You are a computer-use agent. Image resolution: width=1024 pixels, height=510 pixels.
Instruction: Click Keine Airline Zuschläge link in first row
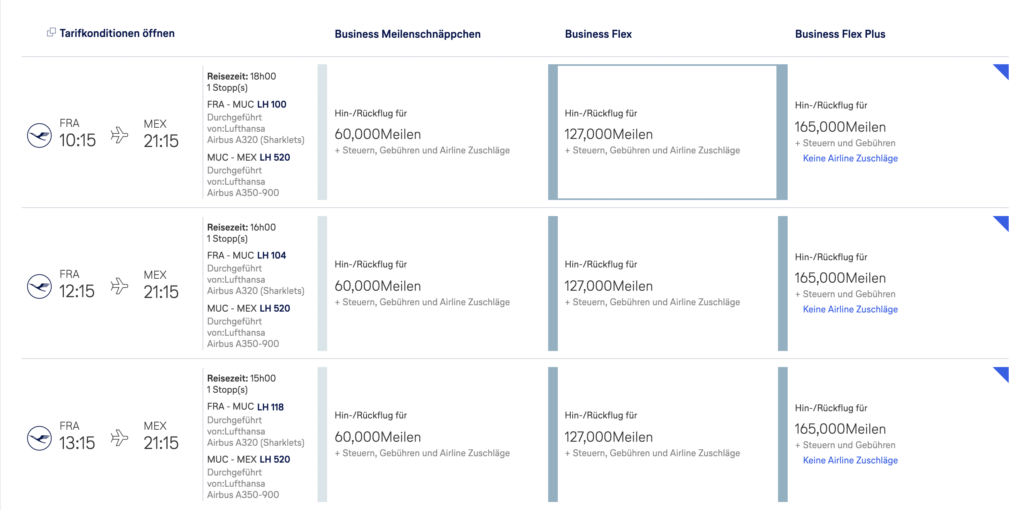pyautogui.click(x=850, y=158)
